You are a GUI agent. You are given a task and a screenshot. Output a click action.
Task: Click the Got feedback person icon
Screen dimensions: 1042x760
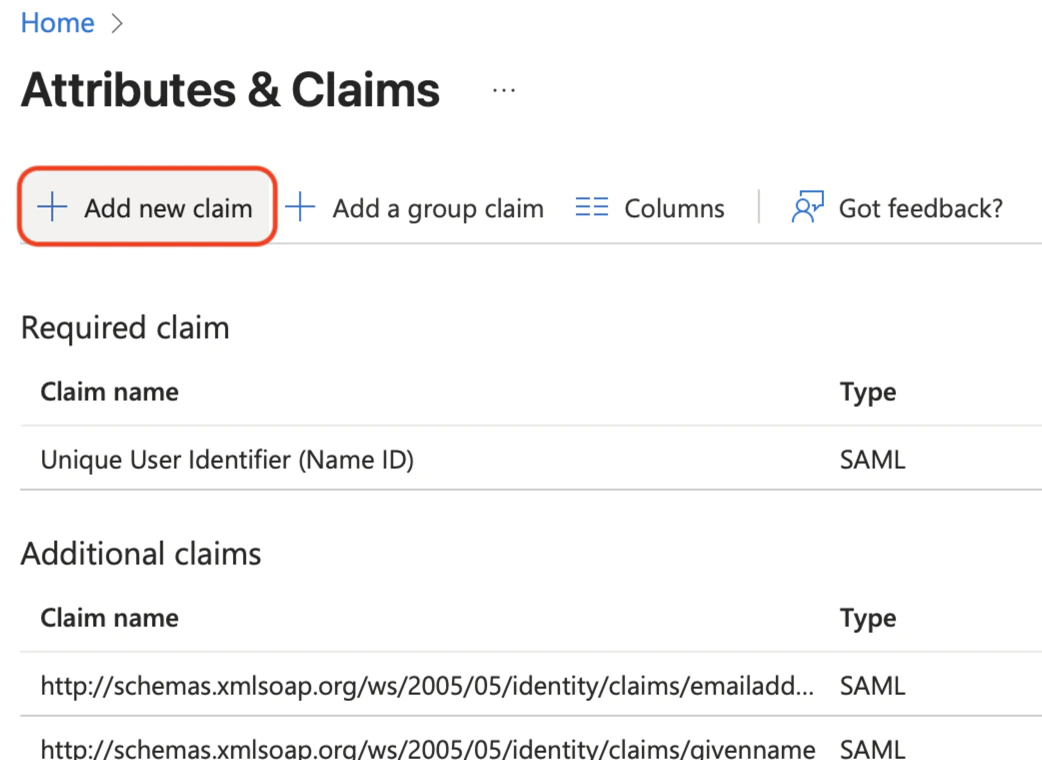806,207
